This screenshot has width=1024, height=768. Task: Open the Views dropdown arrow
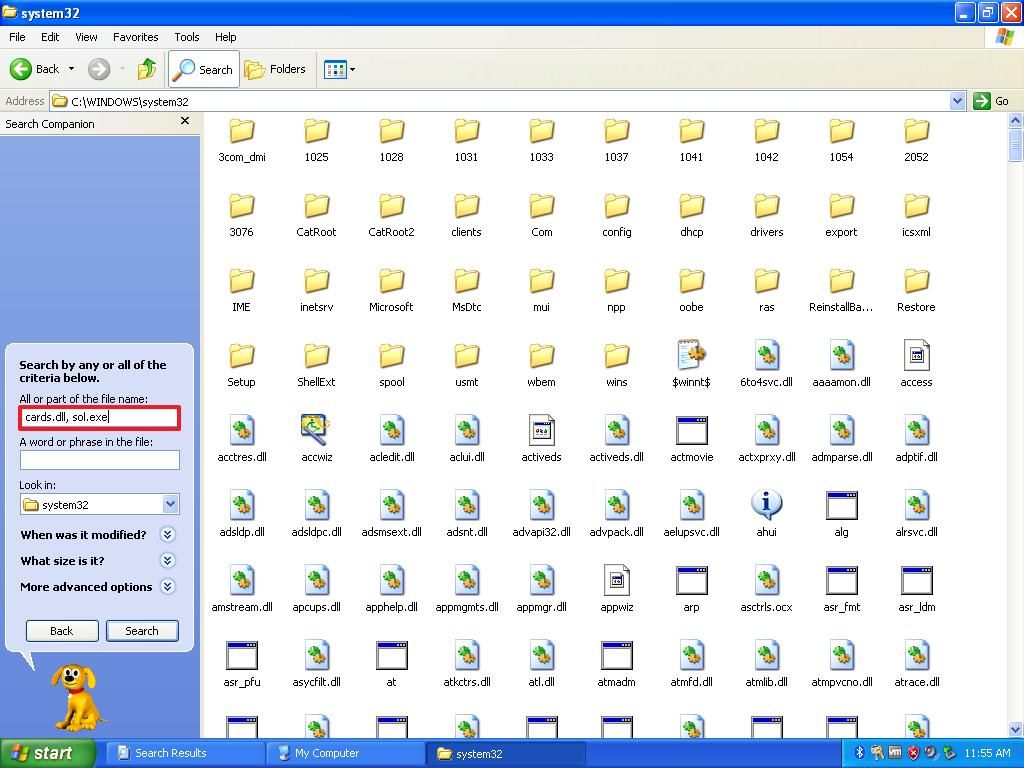tap(349, 69)
